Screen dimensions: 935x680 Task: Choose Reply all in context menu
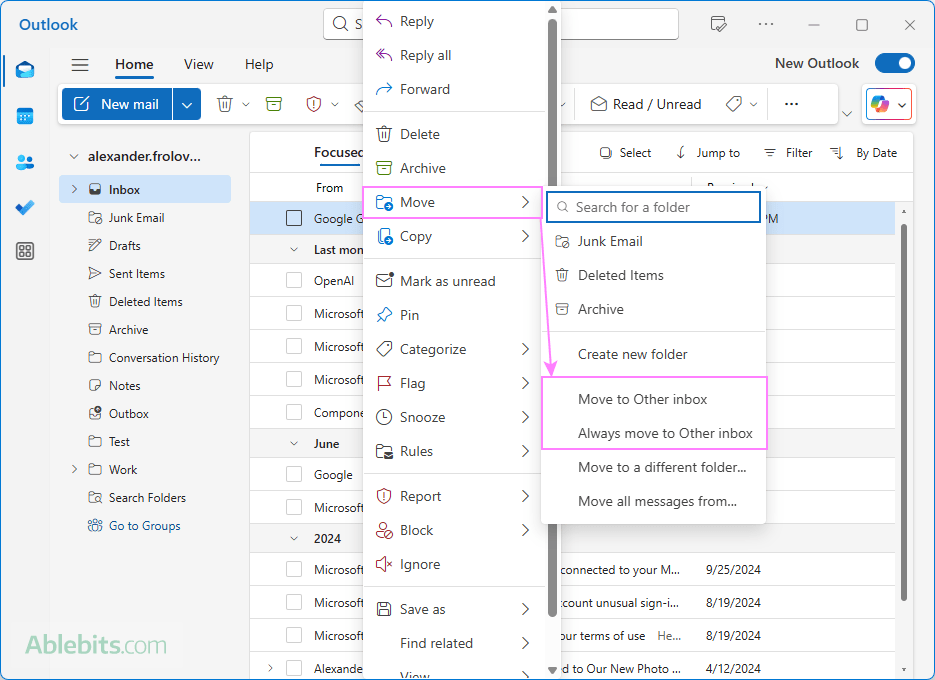coord(454,55)
